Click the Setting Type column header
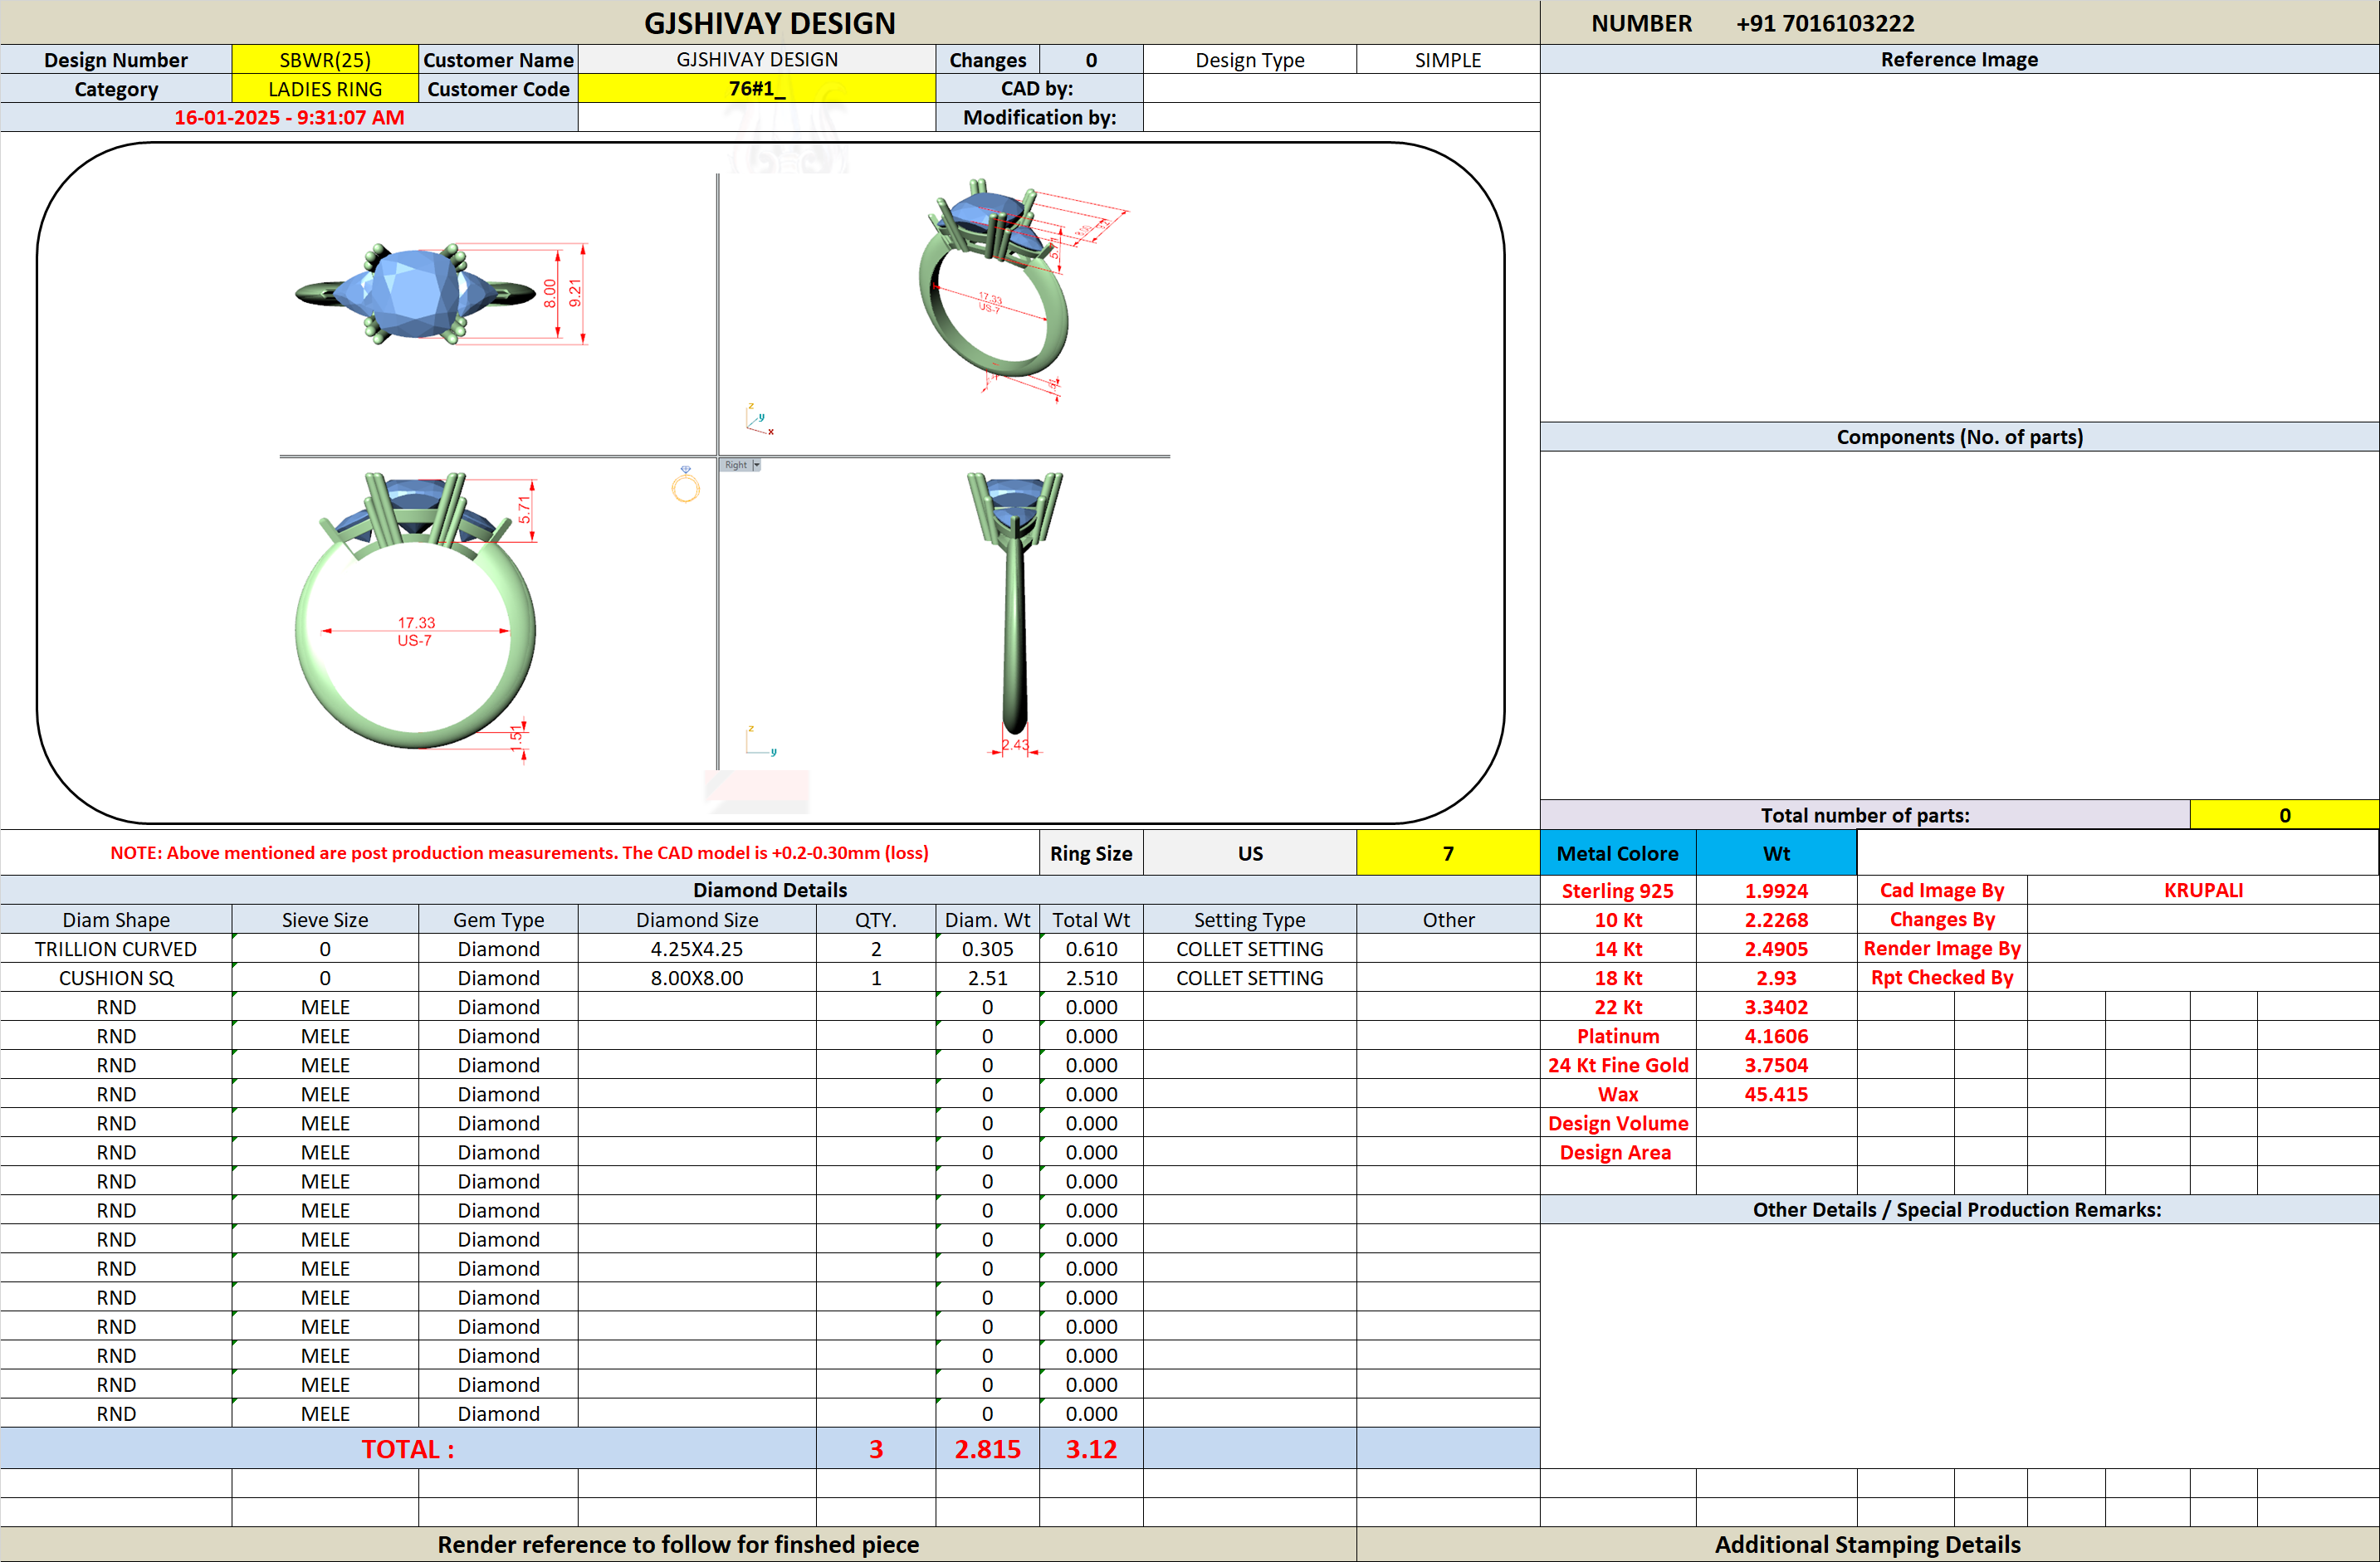Screen dimensions: 2380x1562 [1250, 920]
